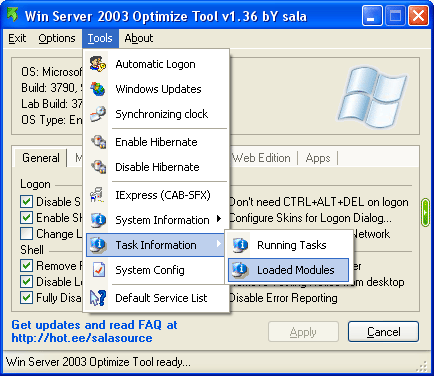Image resolution: width=434 pixels, height=376 pixels.
Task: Click the Loaded Modules icon
Action: 240,270
